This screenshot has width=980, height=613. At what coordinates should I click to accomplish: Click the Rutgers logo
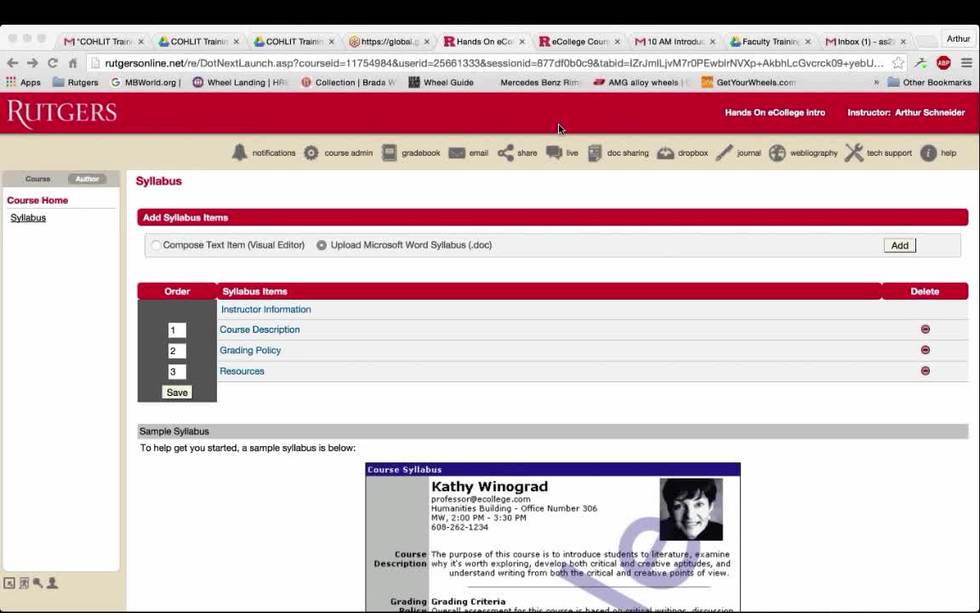(62, 114)
